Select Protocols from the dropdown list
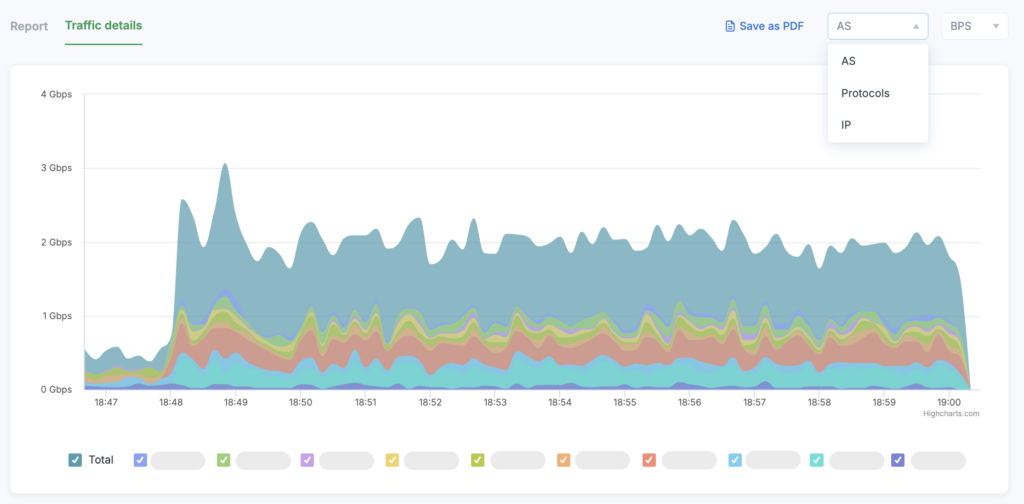 click(865, 93)
